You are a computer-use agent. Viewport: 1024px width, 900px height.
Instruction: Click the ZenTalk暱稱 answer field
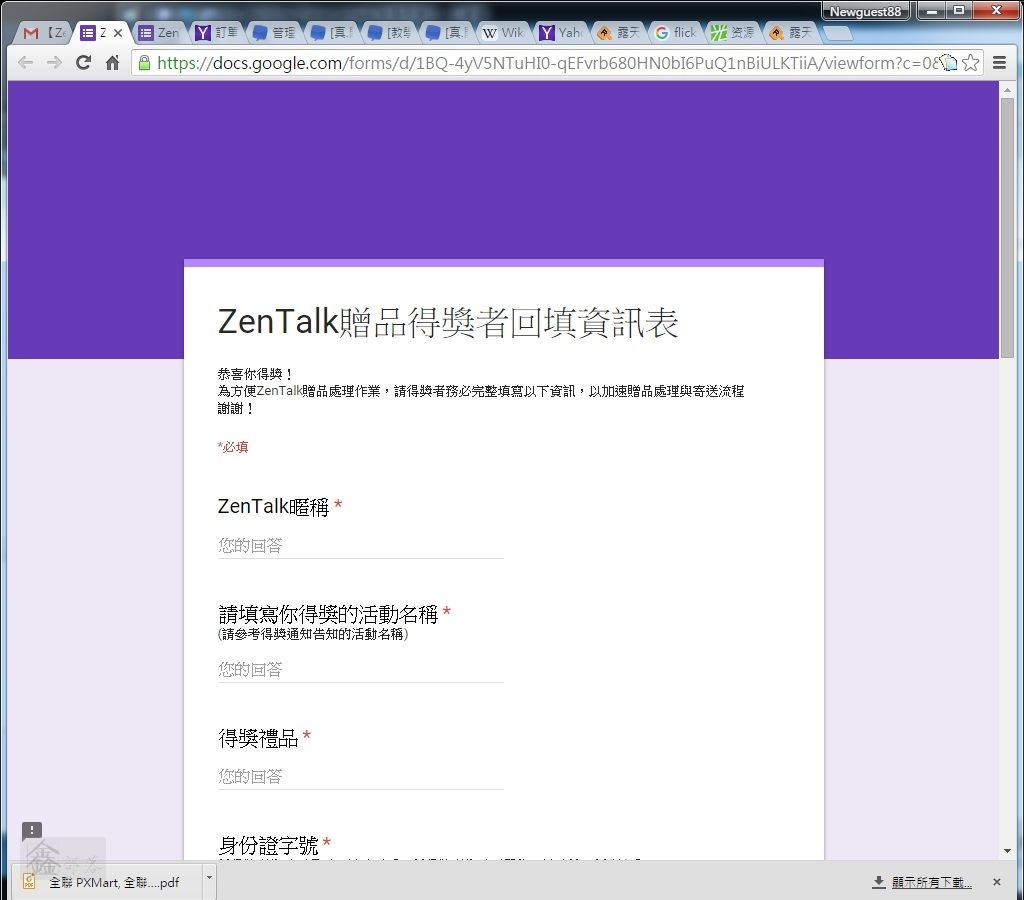click(x=360, y=545)
